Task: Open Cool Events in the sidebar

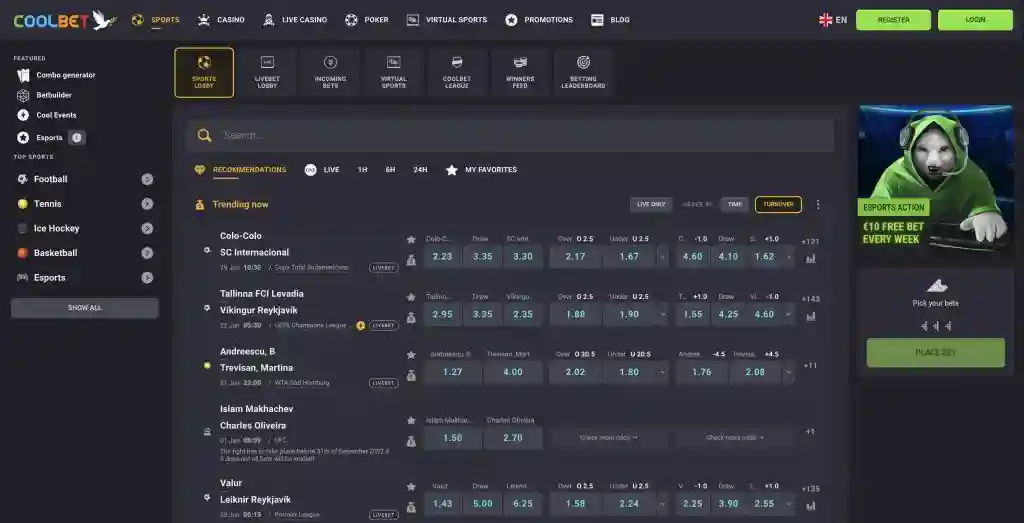Action: [47, 116]
